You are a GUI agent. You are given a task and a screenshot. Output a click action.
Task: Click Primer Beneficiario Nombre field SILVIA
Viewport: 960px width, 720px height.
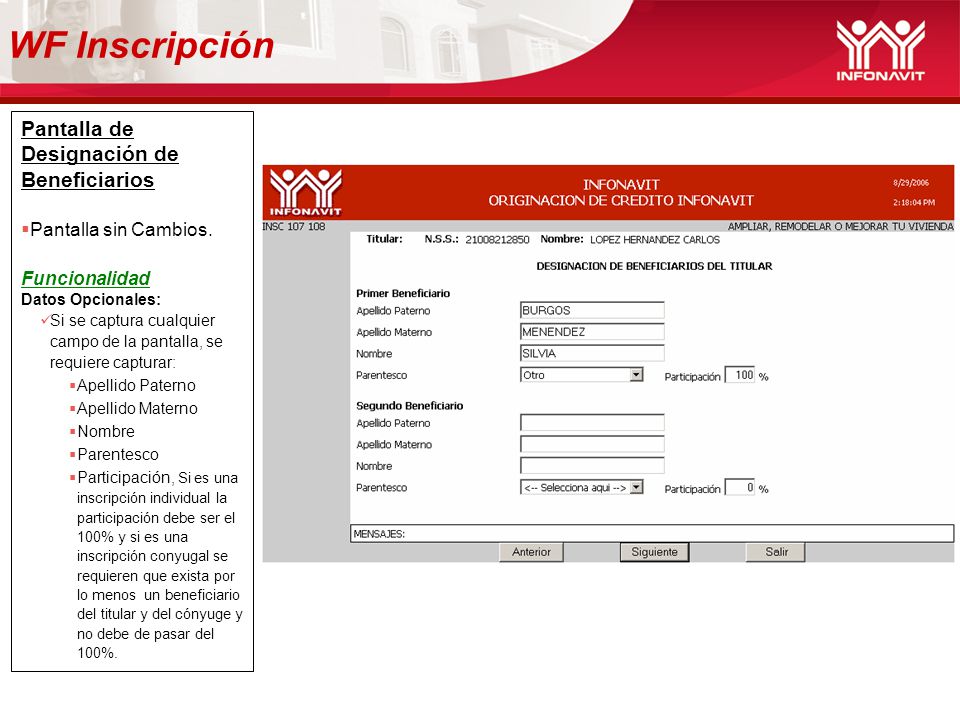pyautogui.click(x=592, y=353)
